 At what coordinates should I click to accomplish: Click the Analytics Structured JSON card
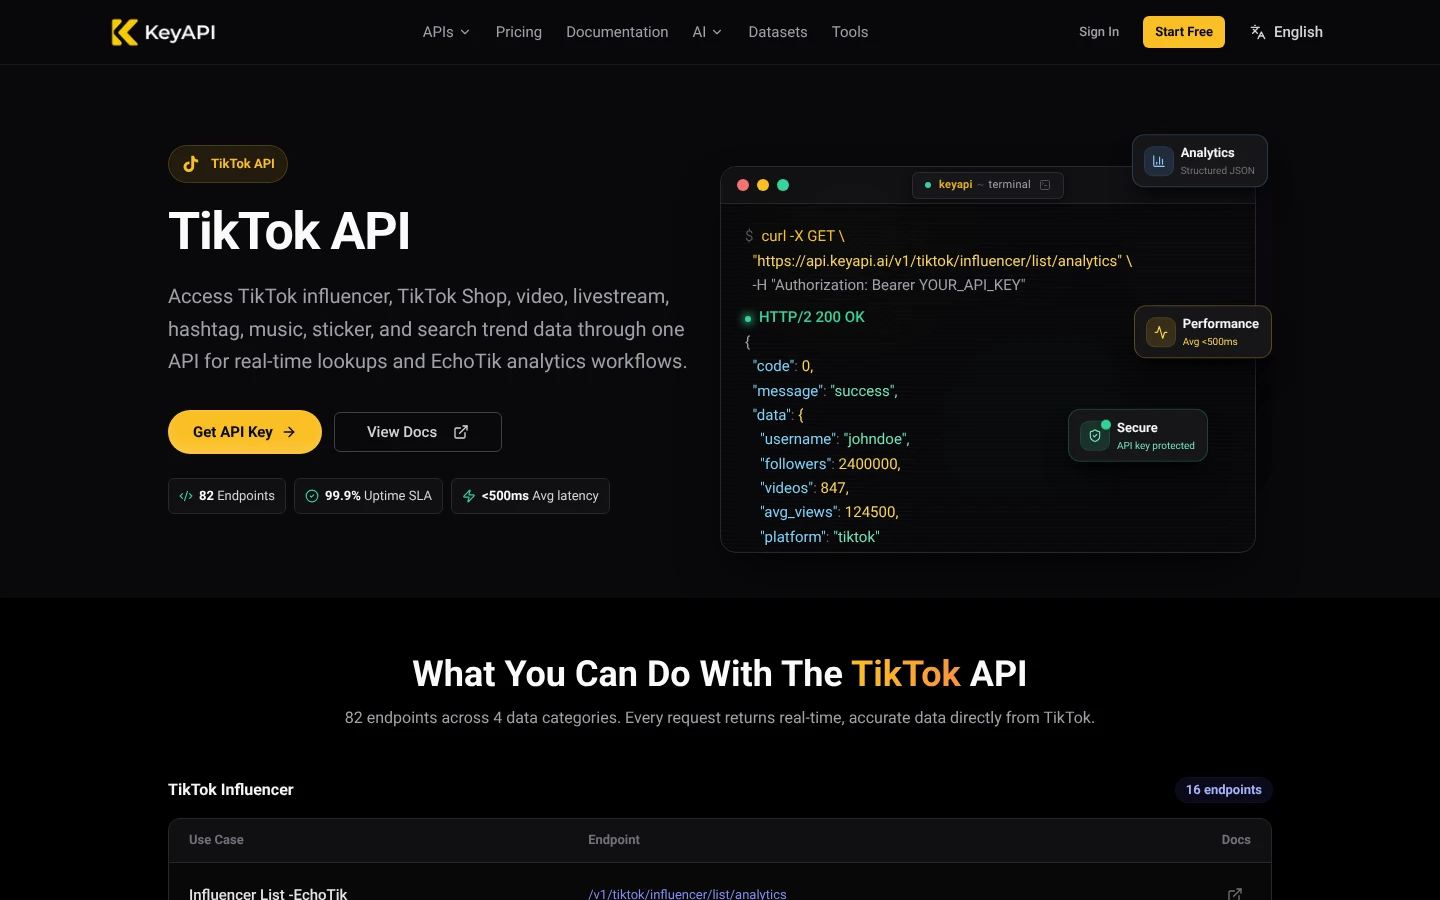1200,161
